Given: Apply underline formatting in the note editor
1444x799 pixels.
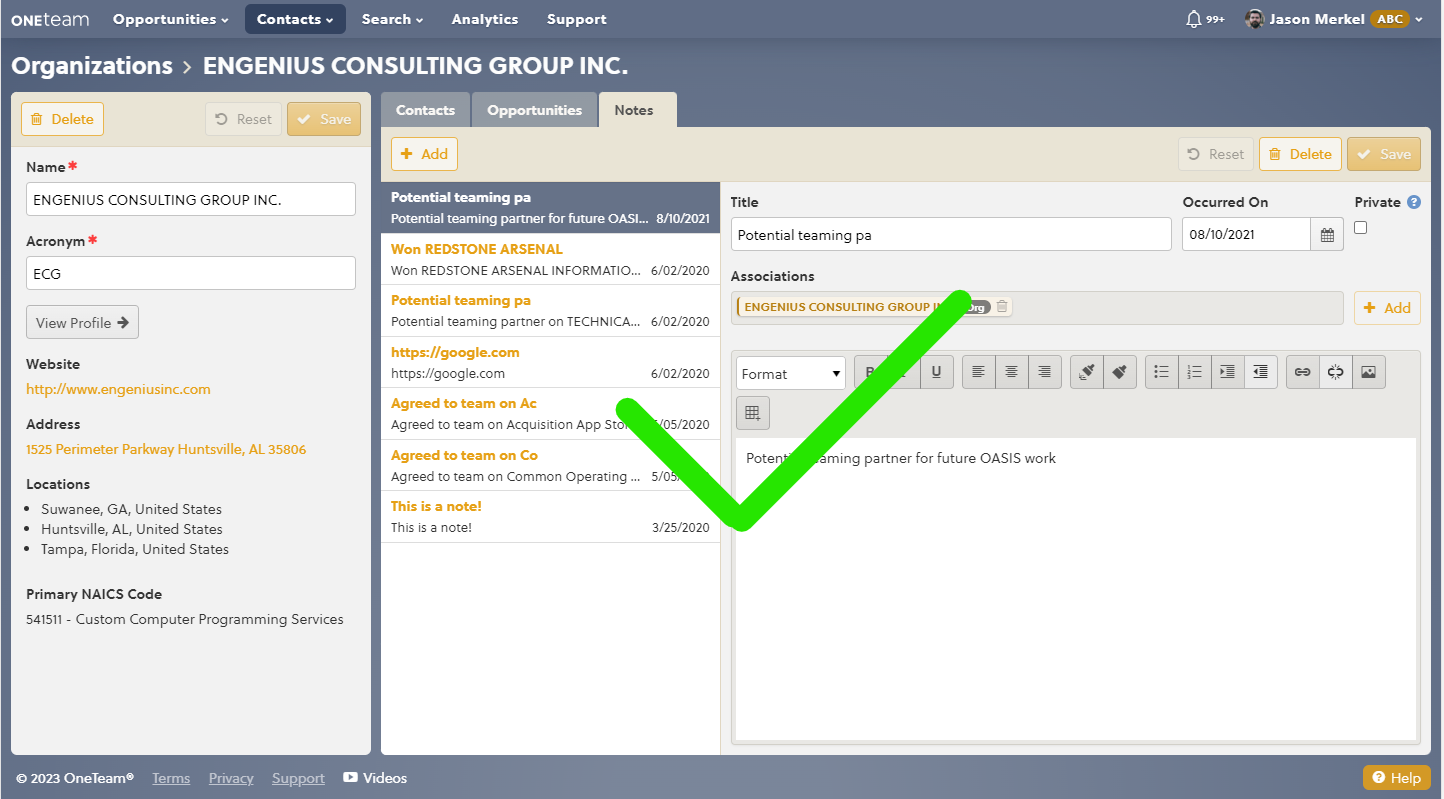Looking at the screenshot, I should click(936, 371).
